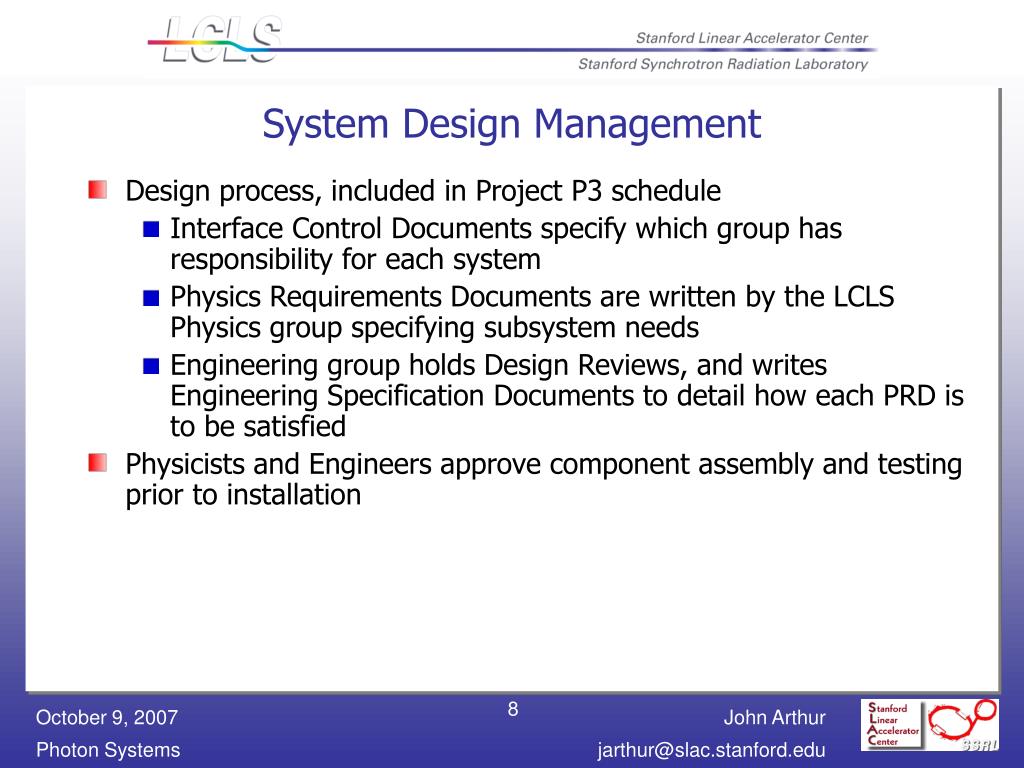This screenshot has width=1024, height=768.
Task: Click blue bullet beside 'Engineering group holds'
Action: [x=152, y=366]
